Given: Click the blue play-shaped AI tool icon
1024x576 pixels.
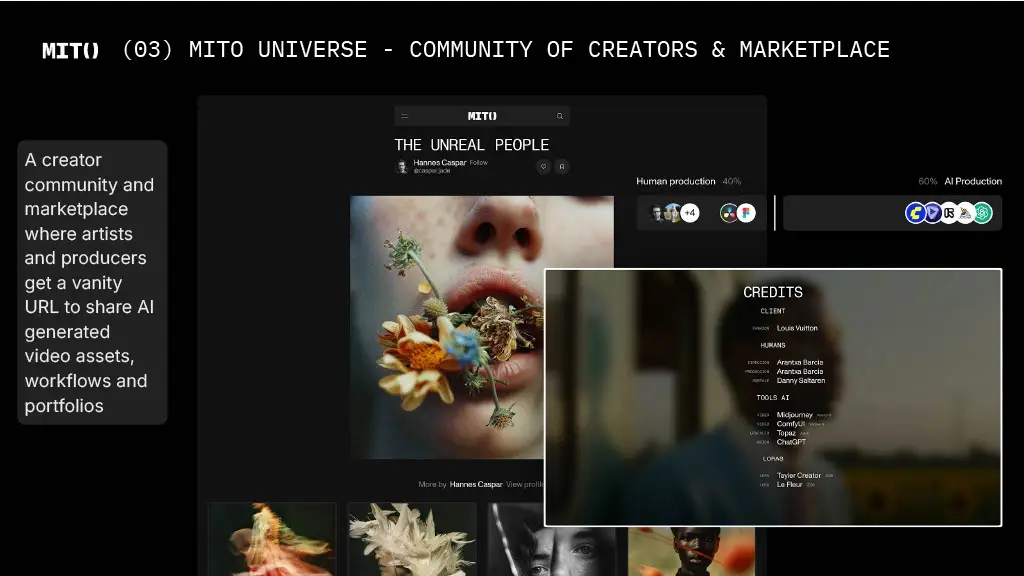Looking at the screenshot, I should 932,213.
